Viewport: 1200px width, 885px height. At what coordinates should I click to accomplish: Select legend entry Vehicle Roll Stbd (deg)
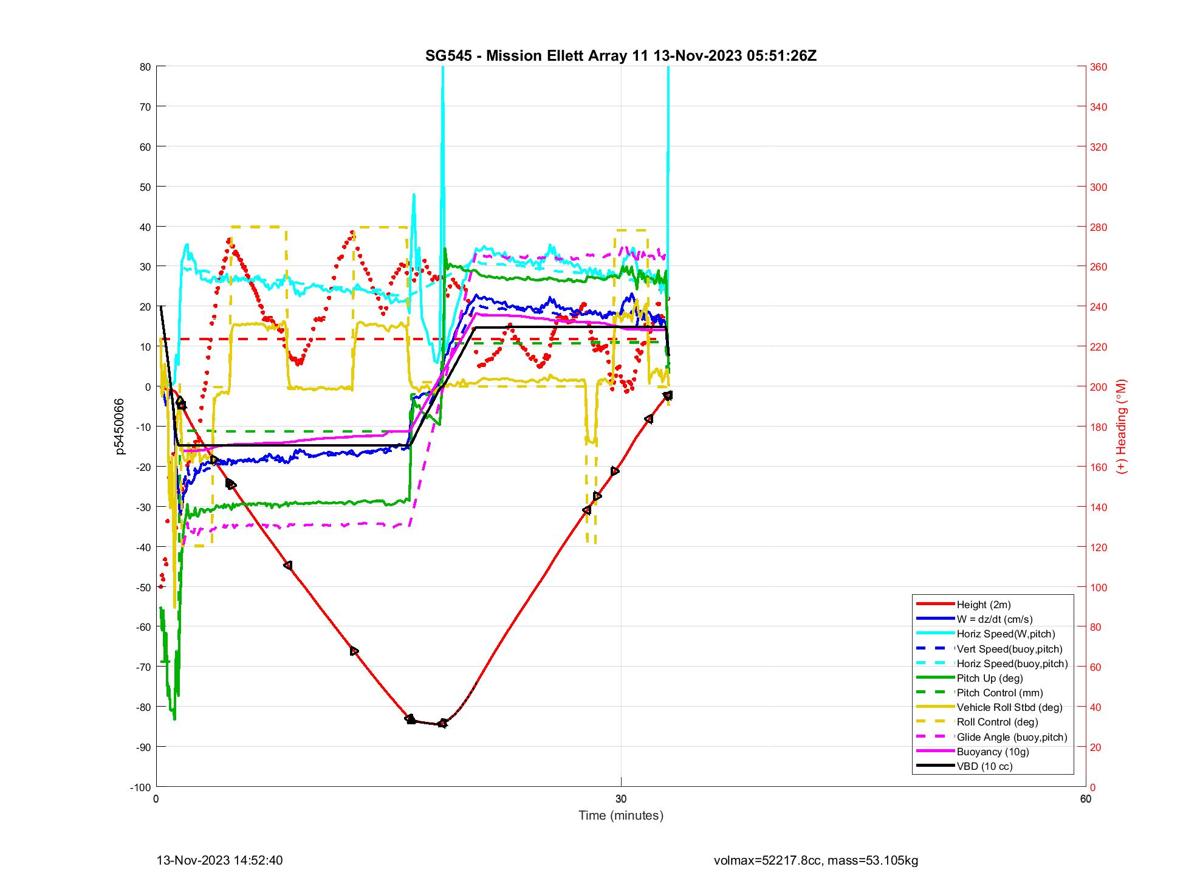point(1009,707)
